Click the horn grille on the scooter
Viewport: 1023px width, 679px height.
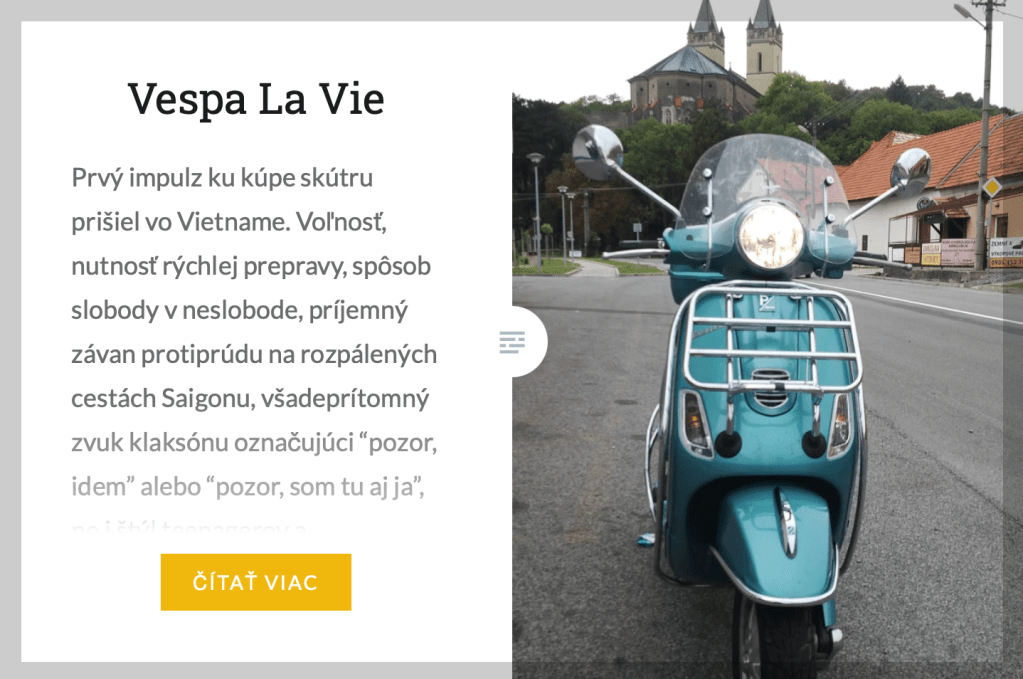(x=771, y=387)
